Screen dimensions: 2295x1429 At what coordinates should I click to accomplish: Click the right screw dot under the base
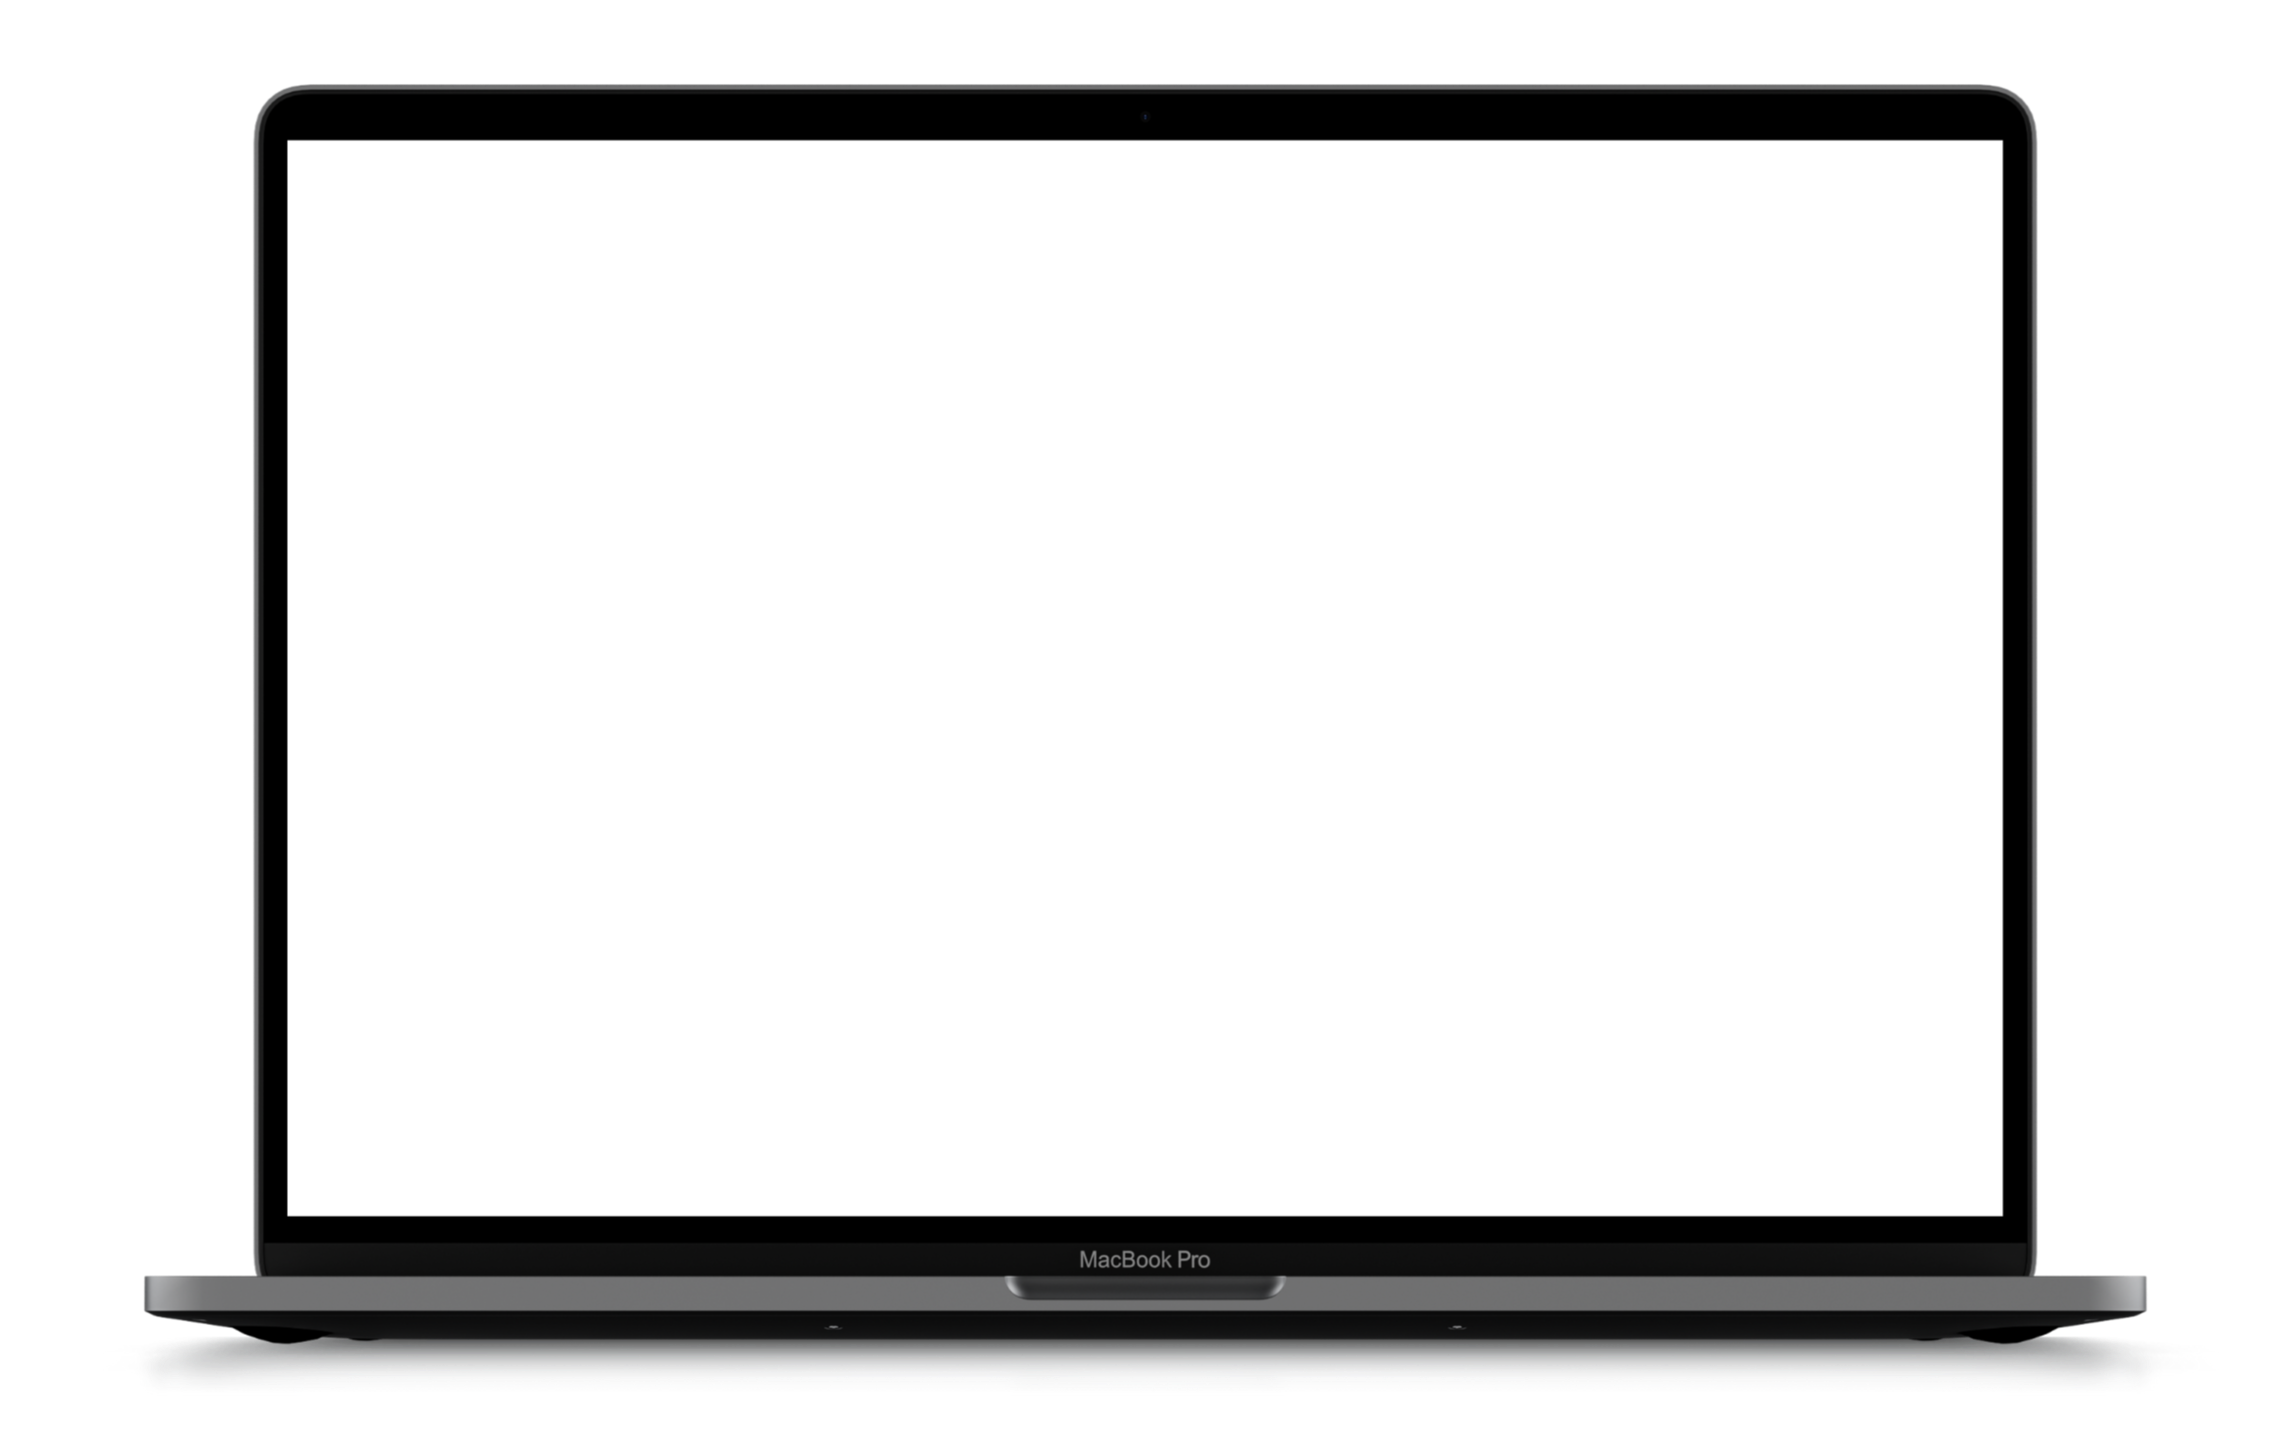click(1456, 1327)
